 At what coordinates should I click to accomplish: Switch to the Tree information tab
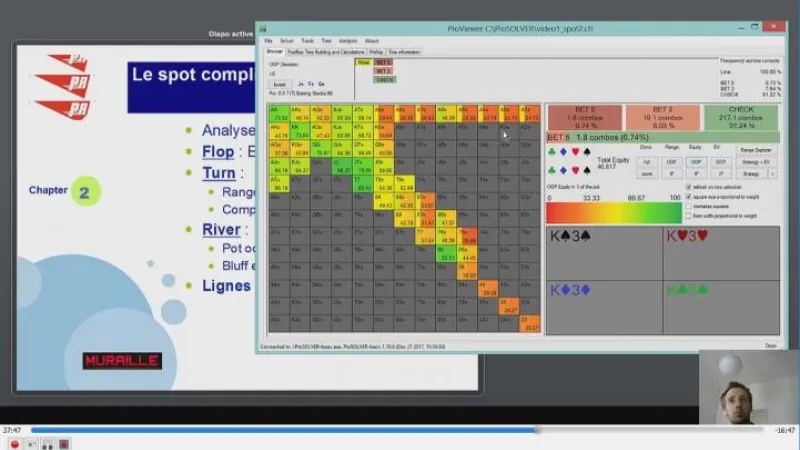click(404, 51)
